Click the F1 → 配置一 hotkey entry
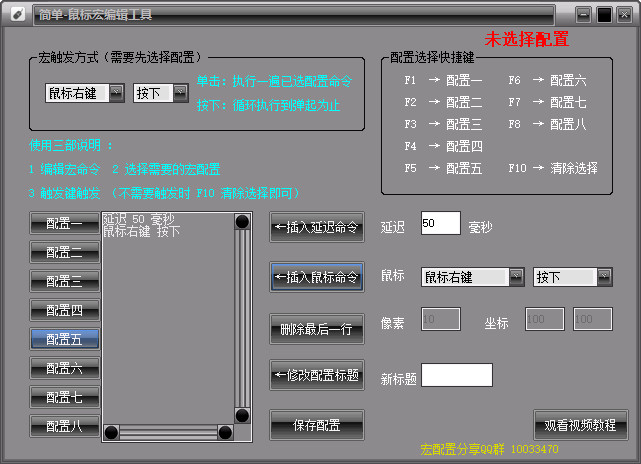 tap(443, 80)
